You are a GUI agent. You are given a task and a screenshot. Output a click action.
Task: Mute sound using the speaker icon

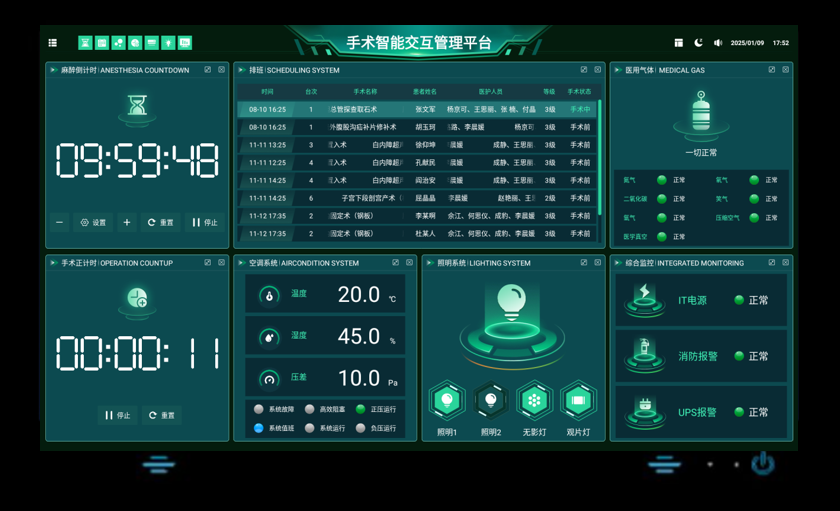(x=717, y=43)
